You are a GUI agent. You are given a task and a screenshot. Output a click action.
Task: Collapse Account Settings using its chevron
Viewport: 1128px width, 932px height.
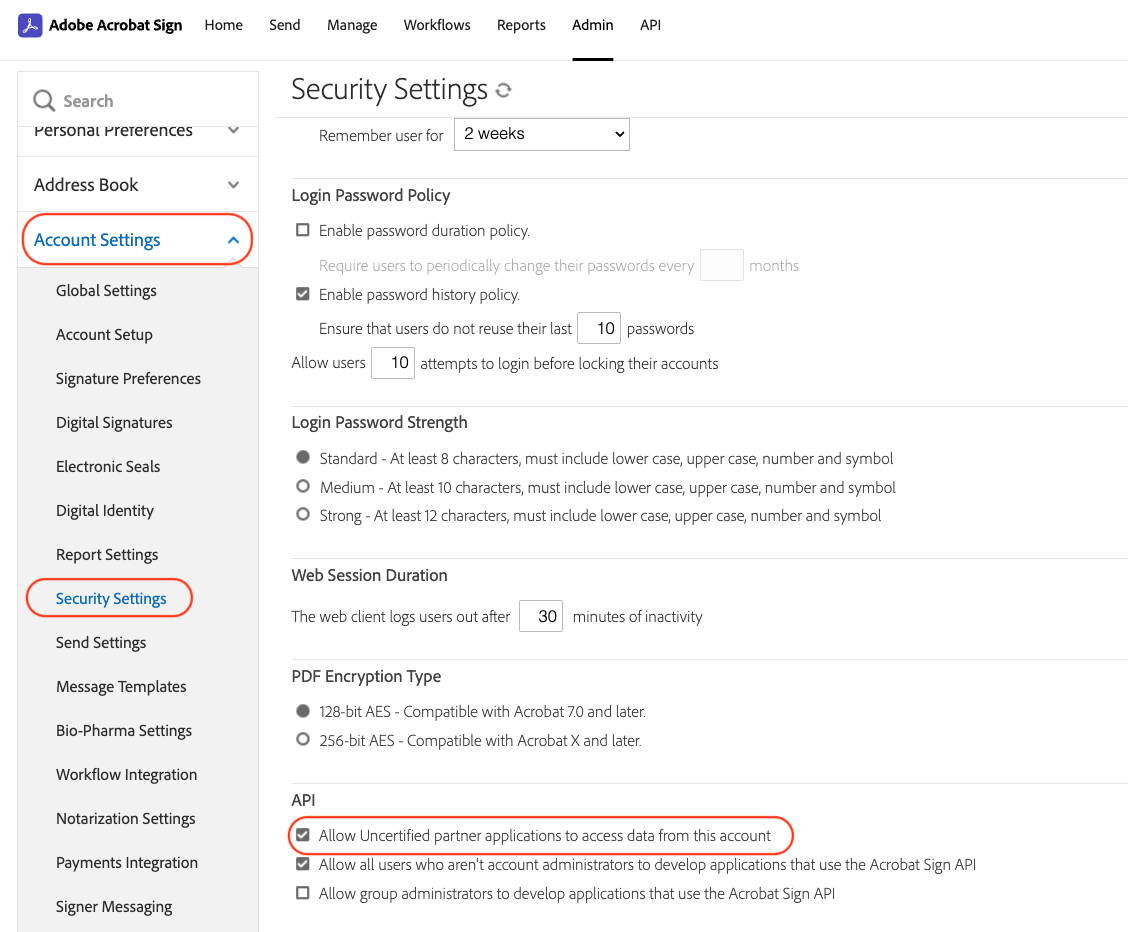[x=233, y=240]
